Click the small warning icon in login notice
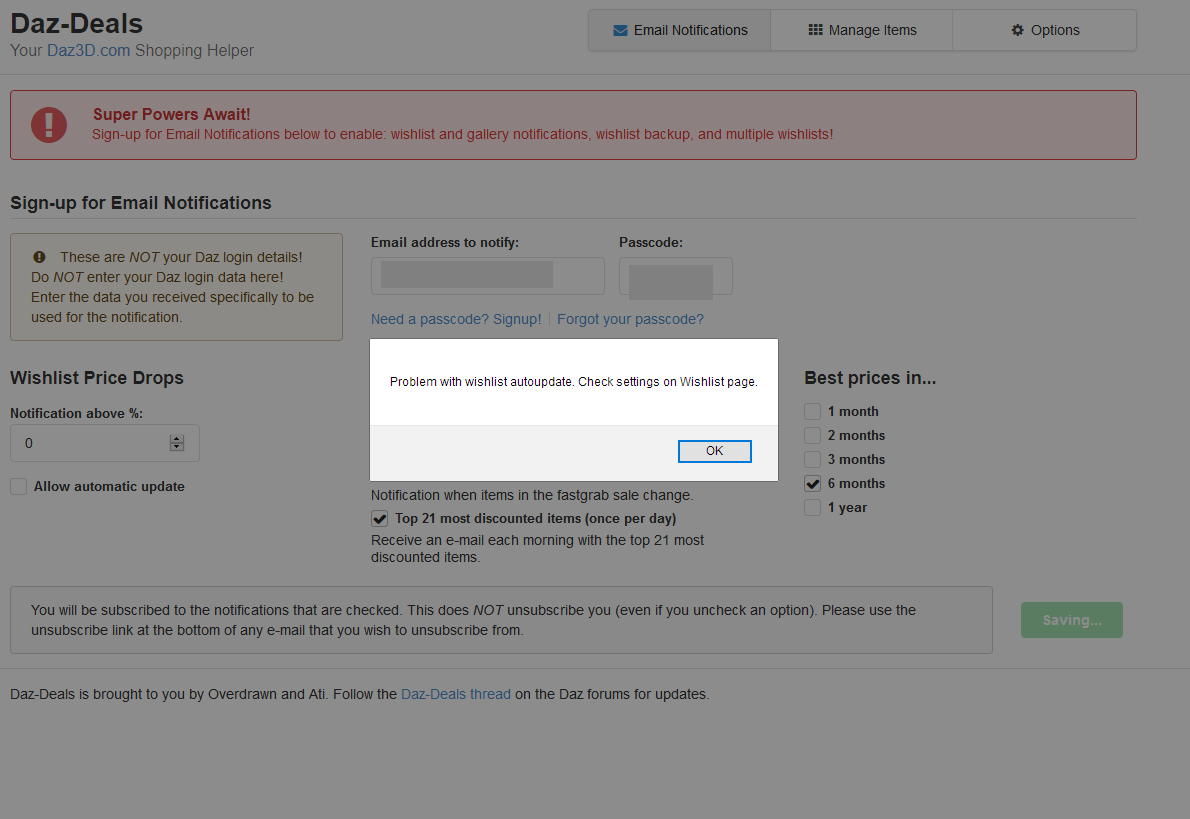This screenshot has width=1190, height=819. tap(39, 257)
